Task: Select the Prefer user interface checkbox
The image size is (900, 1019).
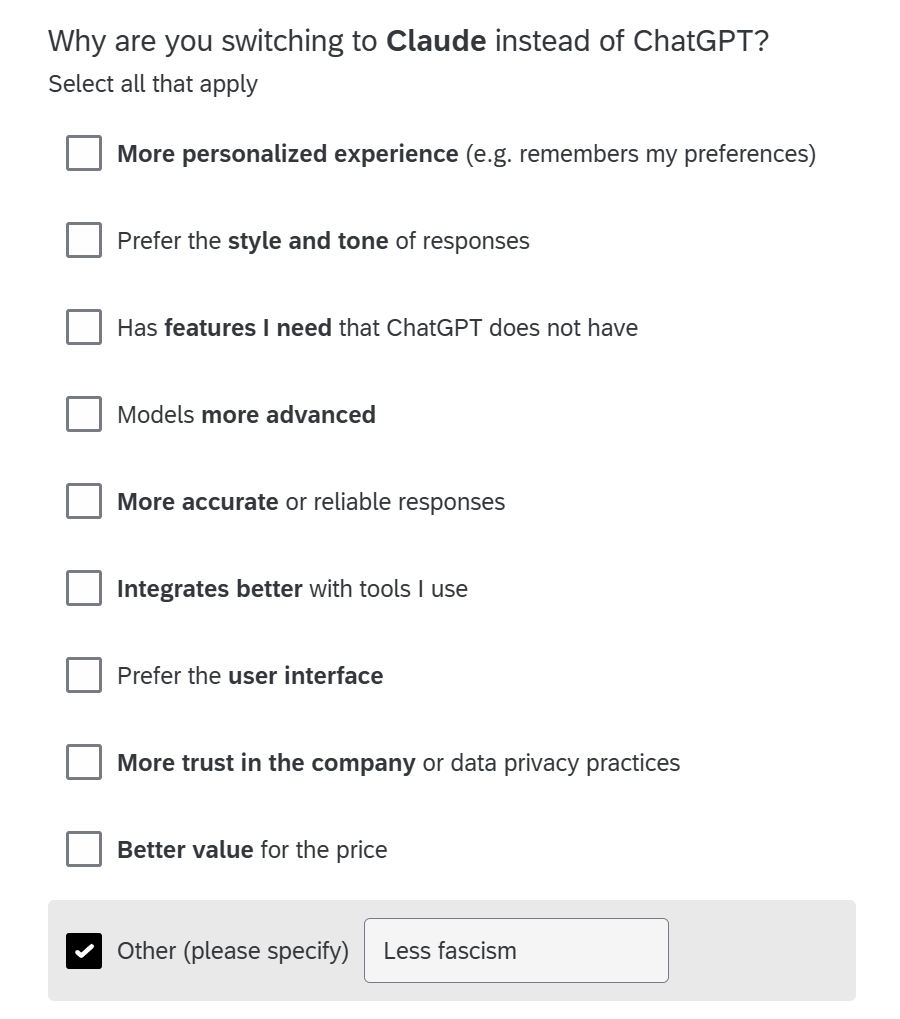Action: pos(84,676)
